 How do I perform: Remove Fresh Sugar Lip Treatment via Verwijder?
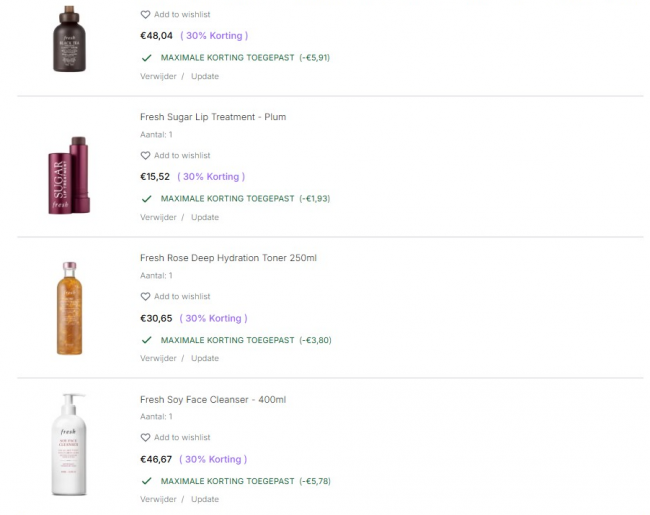tap(158, 217)
